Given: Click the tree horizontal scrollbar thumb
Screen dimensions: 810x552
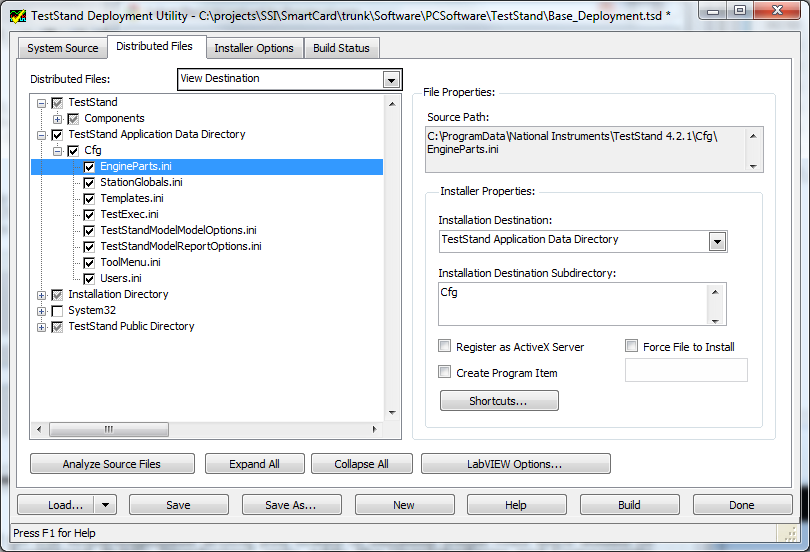Looking at the screenshot, I should click(x=109, y=429).
